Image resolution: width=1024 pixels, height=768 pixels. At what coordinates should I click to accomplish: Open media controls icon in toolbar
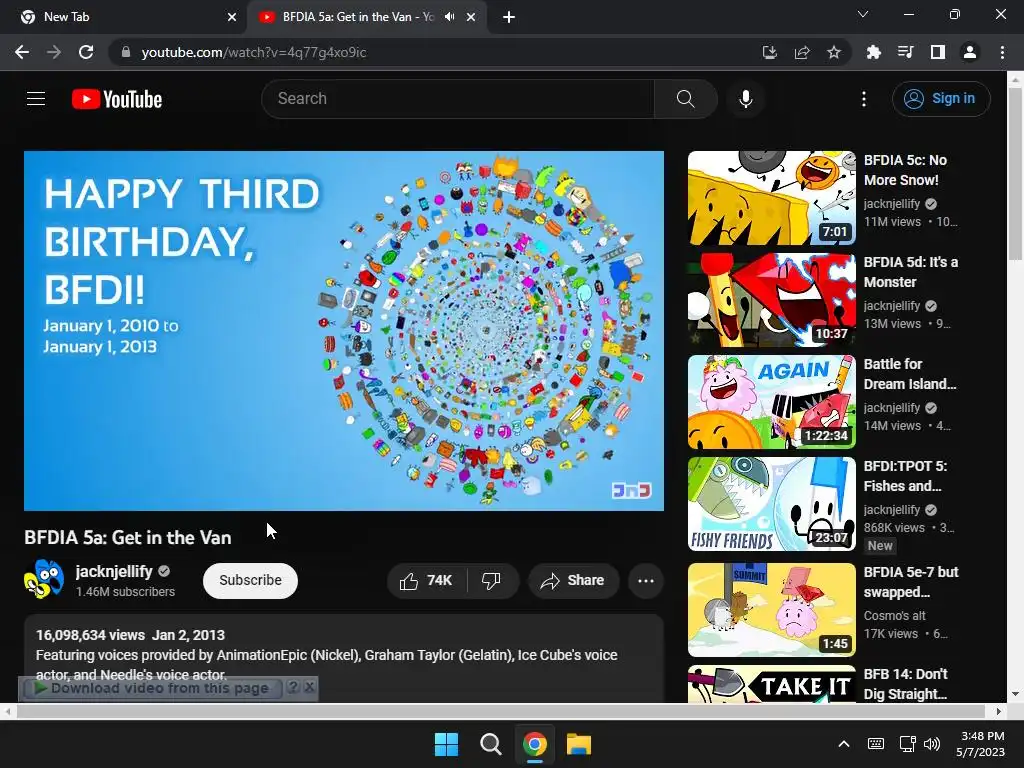pyautogui.click(x=905, y=52)
